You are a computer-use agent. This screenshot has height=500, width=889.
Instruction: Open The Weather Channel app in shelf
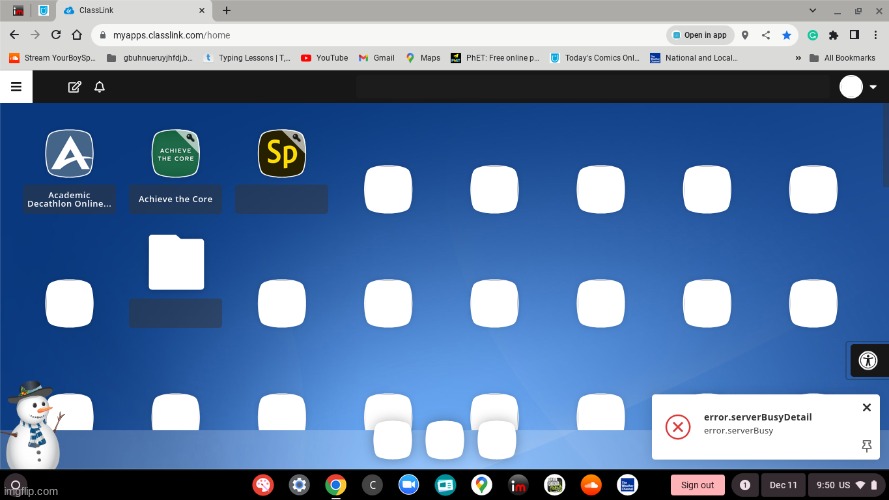tap(628, 485)
